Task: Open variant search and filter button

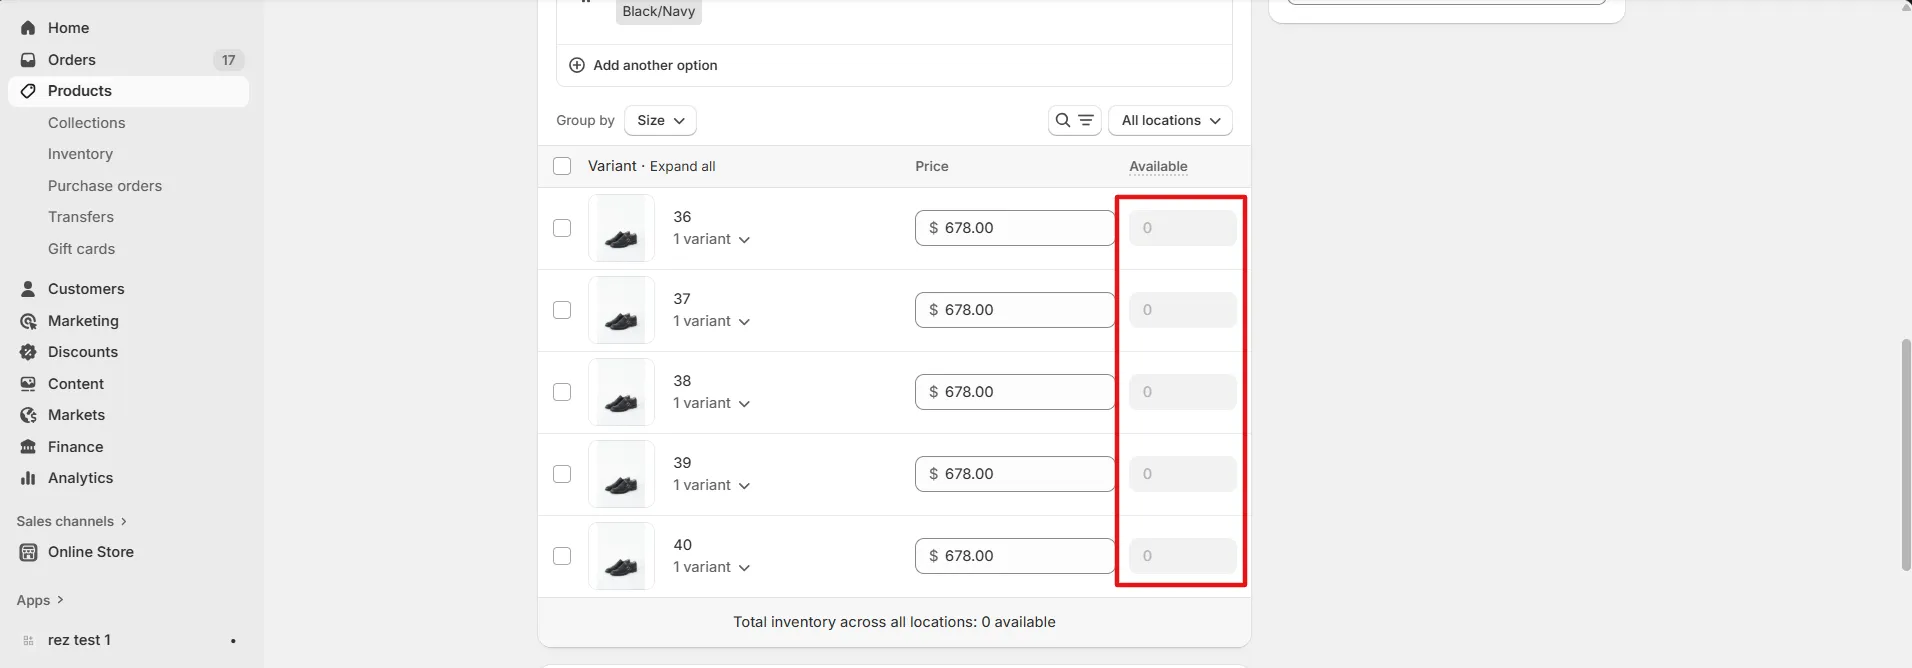Action: (1075, 120)
